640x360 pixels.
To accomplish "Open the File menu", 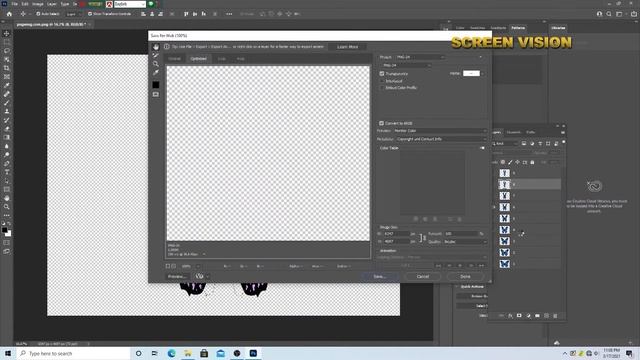I will click(x=14, y=4).
